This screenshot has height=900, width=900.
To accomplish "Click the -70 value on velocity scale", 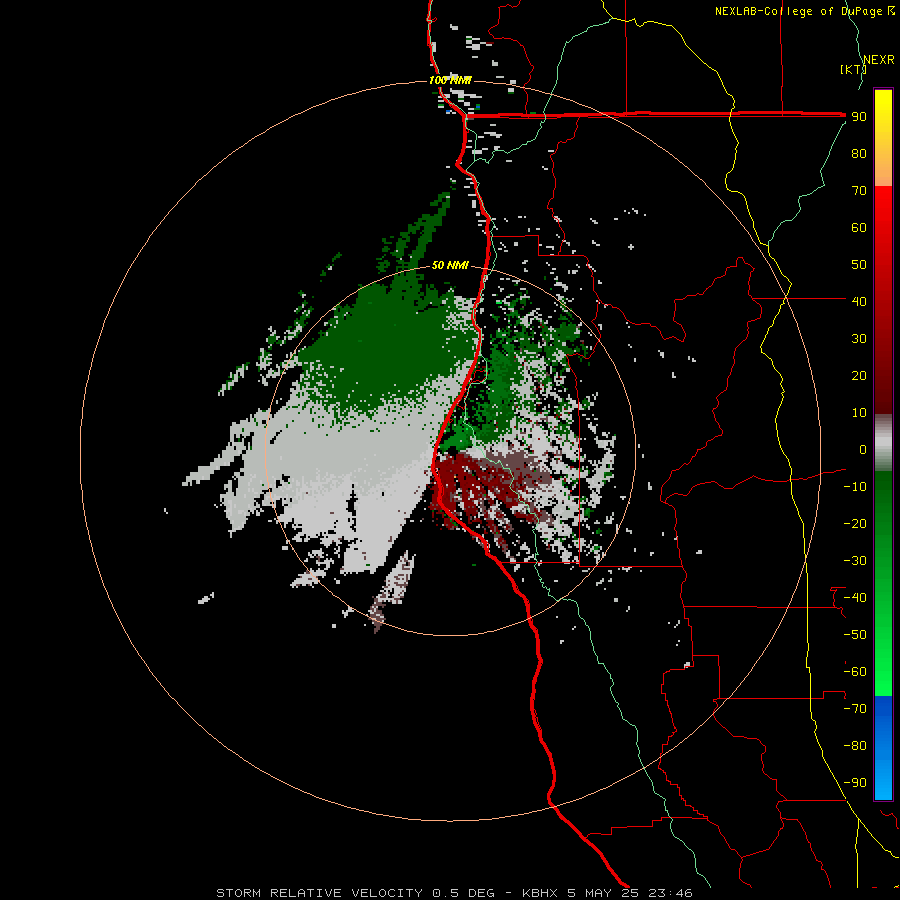I will pos(855,708).
